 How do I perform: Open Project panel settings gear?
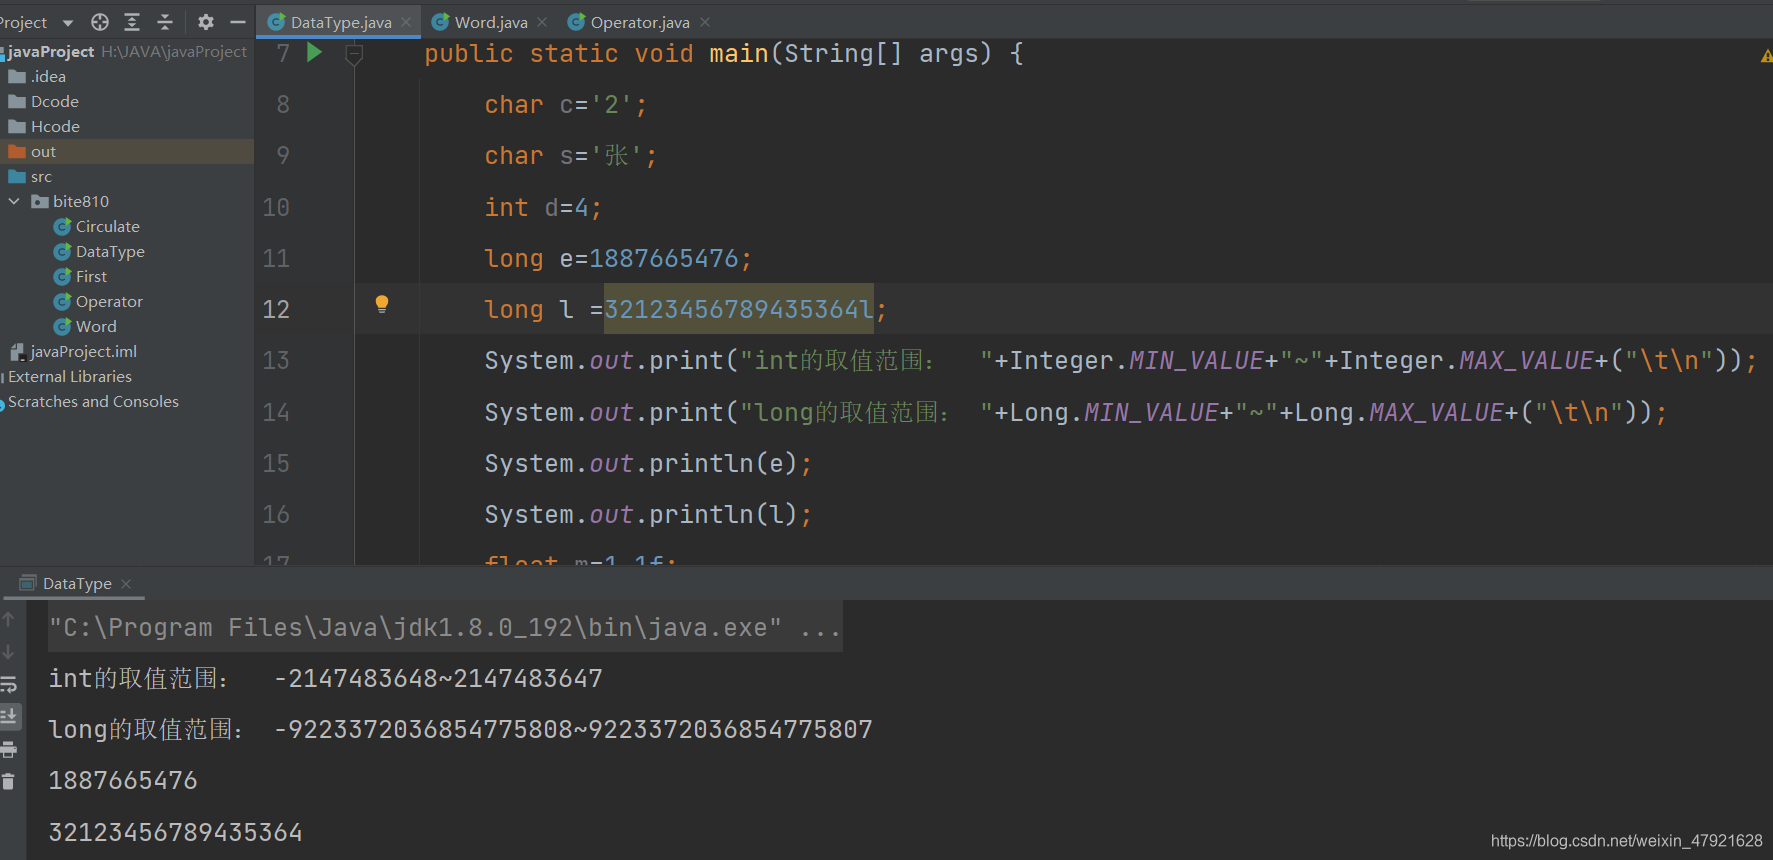click(x=206, y=22)
